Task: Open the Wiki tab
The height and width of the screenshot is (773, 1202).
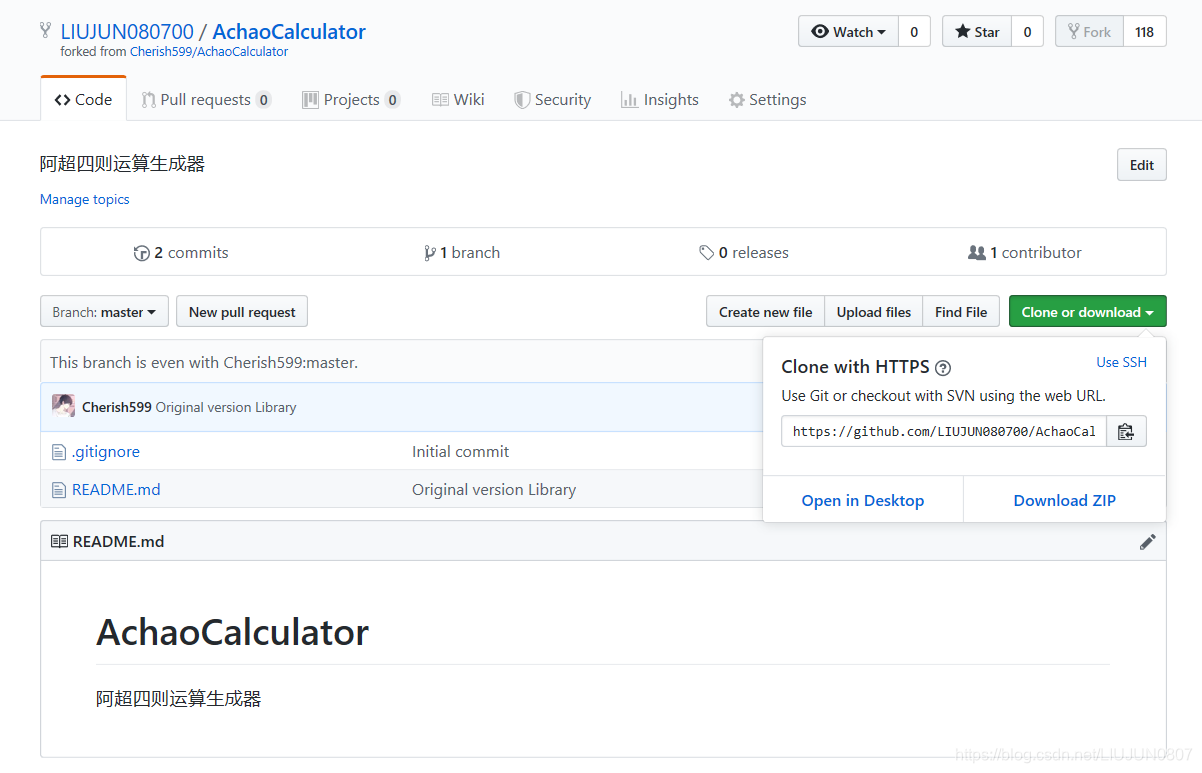Action: click(458, 99)
